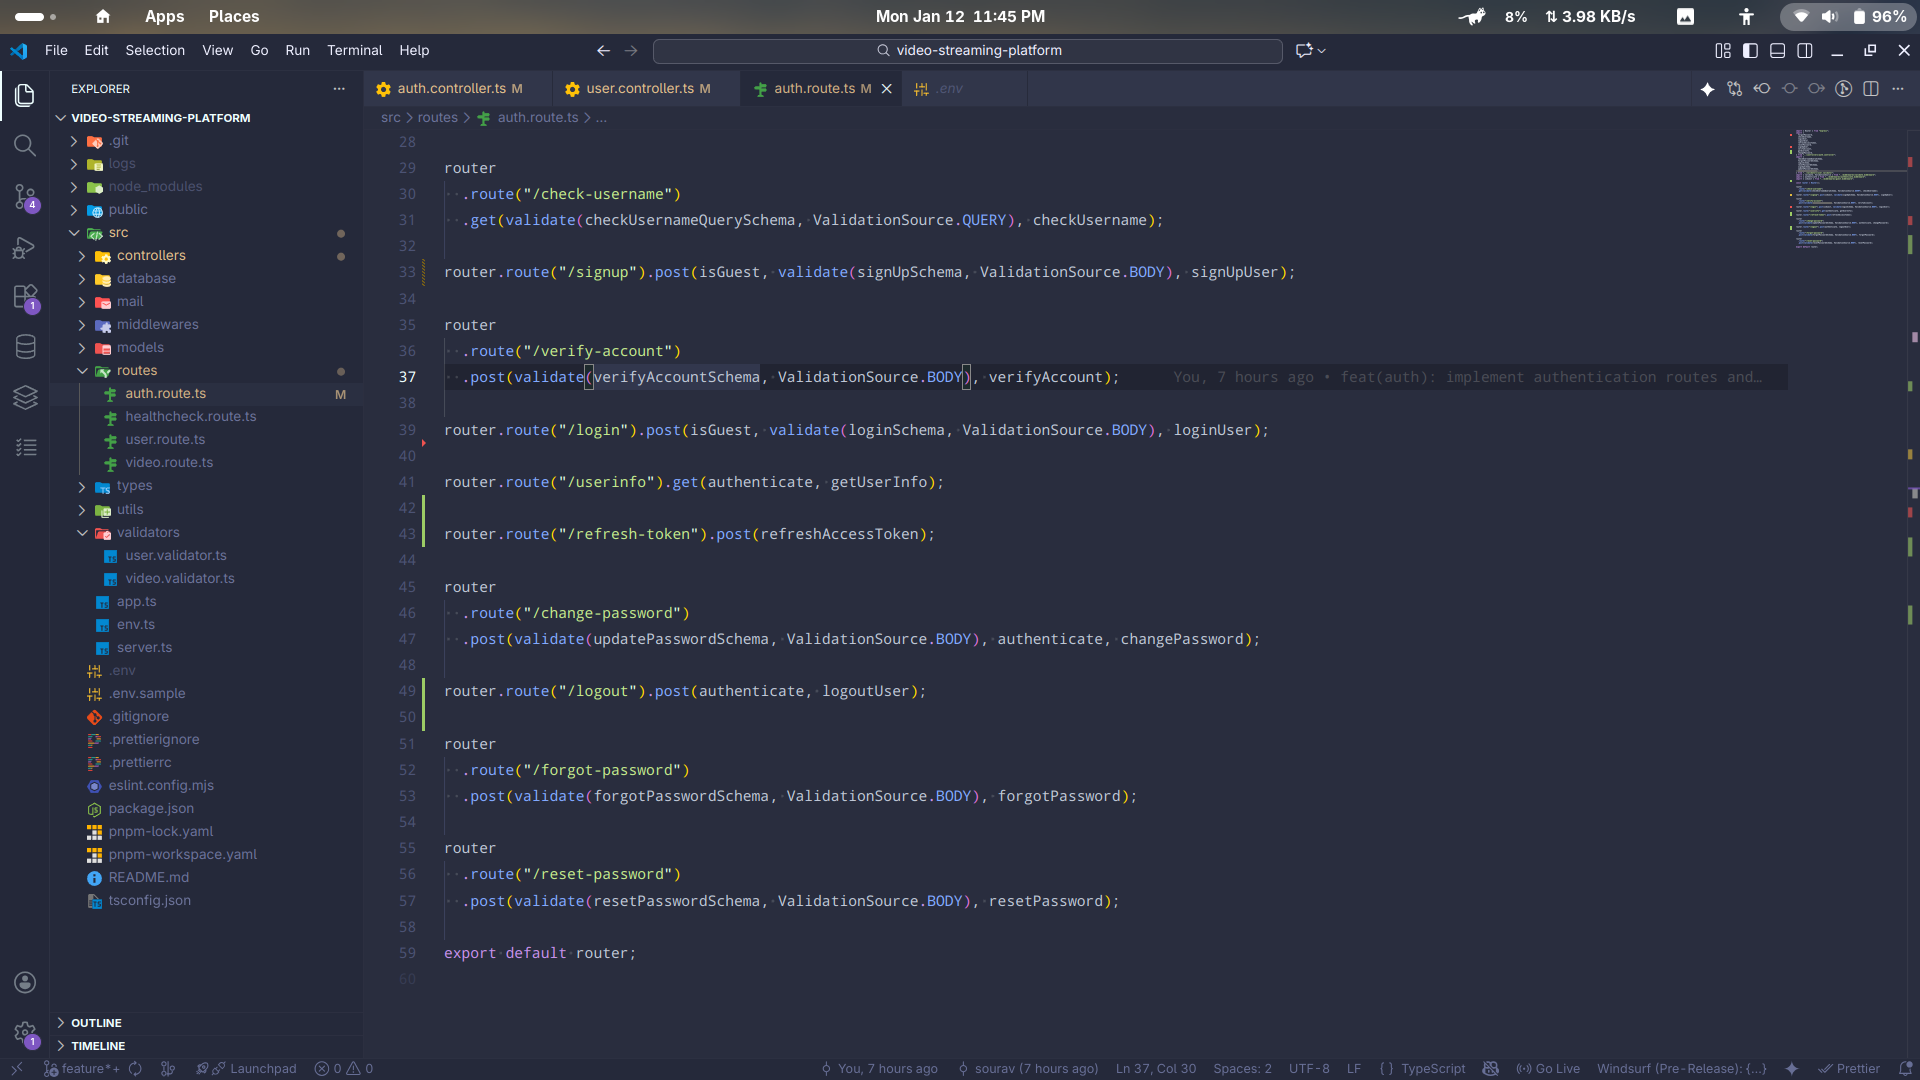Open Source Control view with badge
This screenshot has height=1080, width=1920.
click(x=25, y=197)
